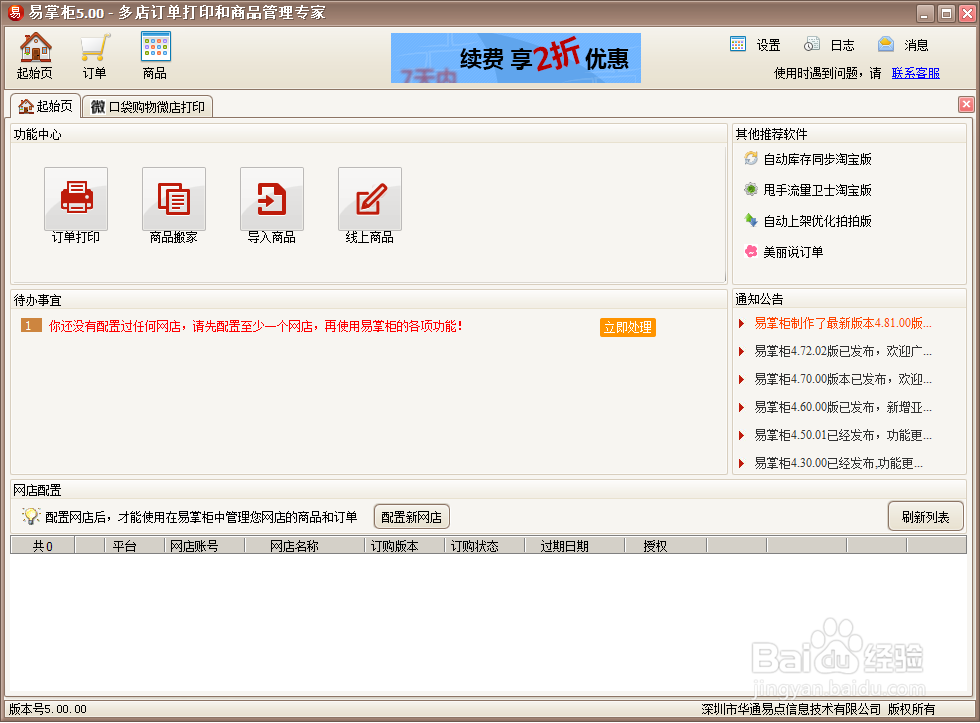Open the 订单 shopping cart icon

[95, 56]
